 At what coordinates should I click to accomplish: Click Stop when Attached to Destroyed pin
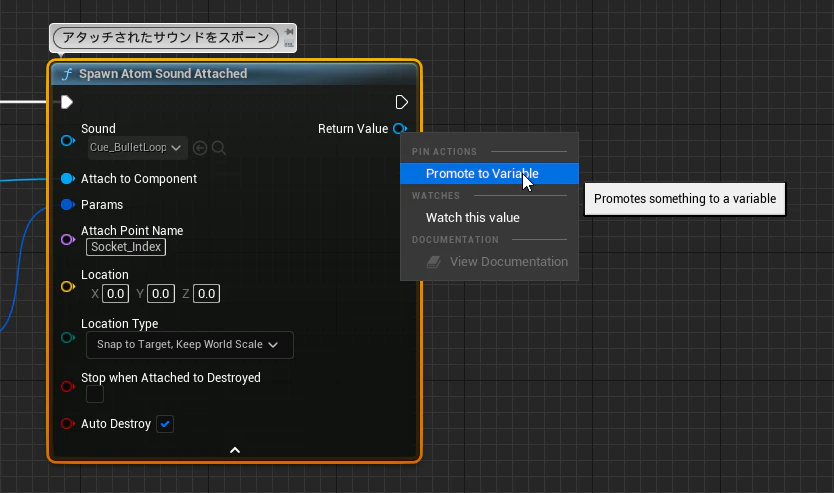[x=68, y=386]
